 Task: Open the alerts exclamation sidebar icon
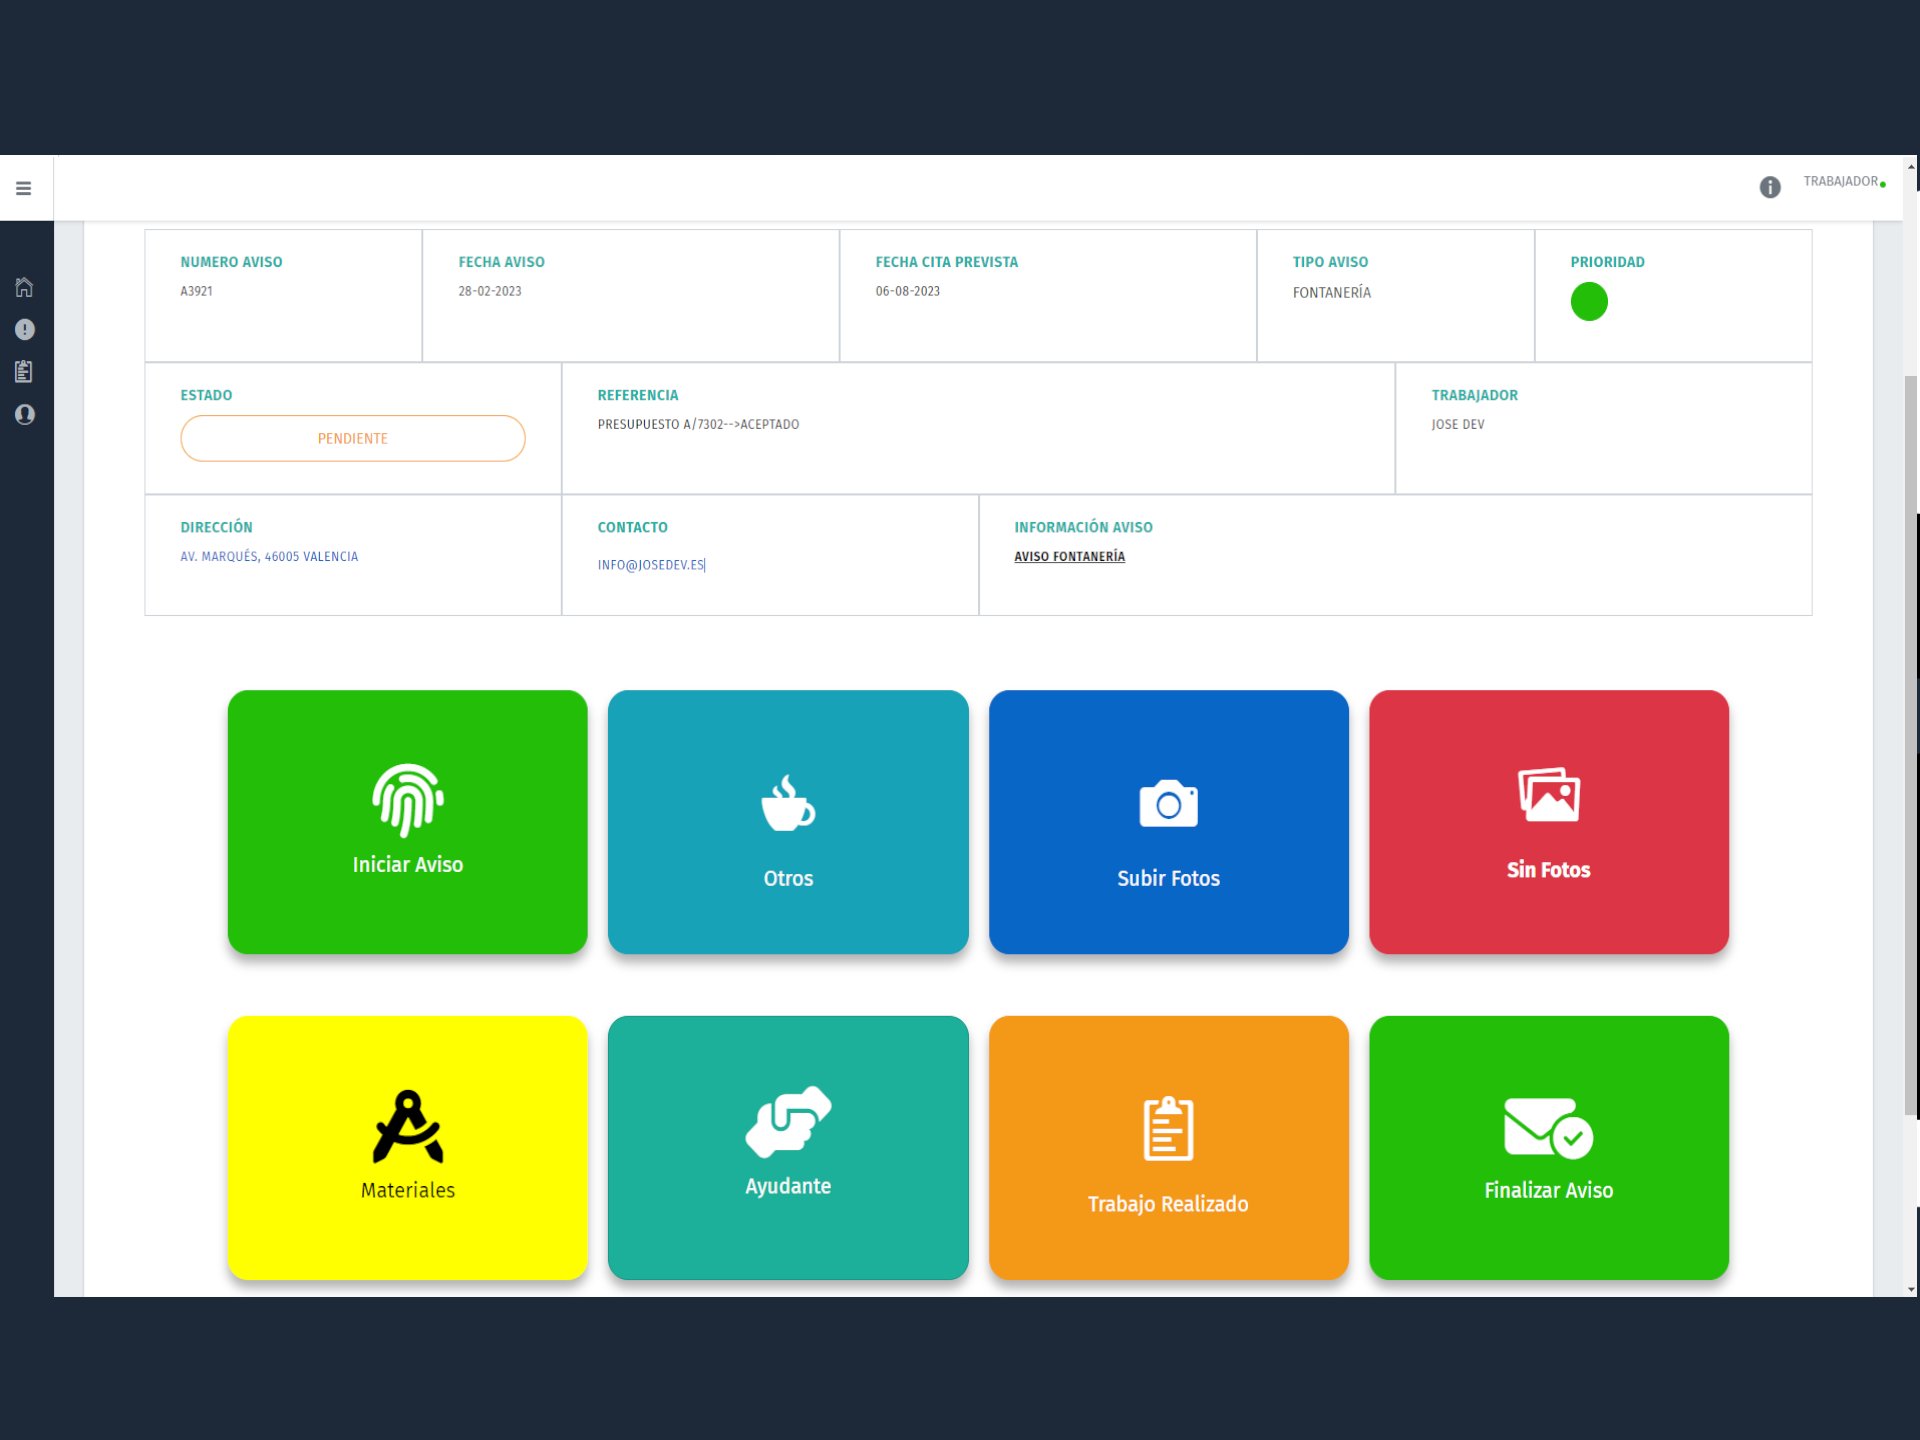click(x=24, y=330)
